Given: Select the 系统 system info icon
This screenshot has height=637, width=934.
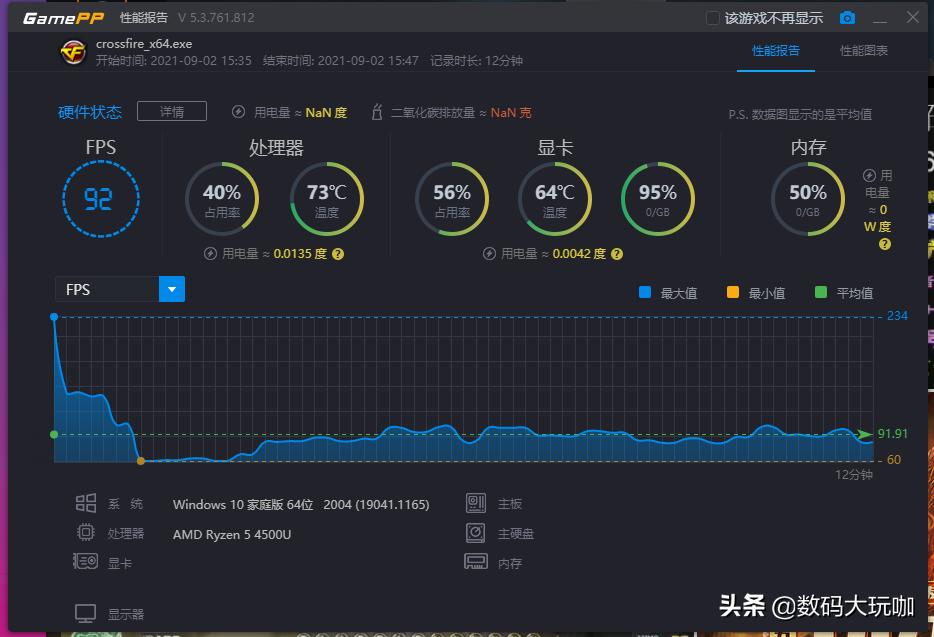Looking at the screenshot, I should [87, 503].
